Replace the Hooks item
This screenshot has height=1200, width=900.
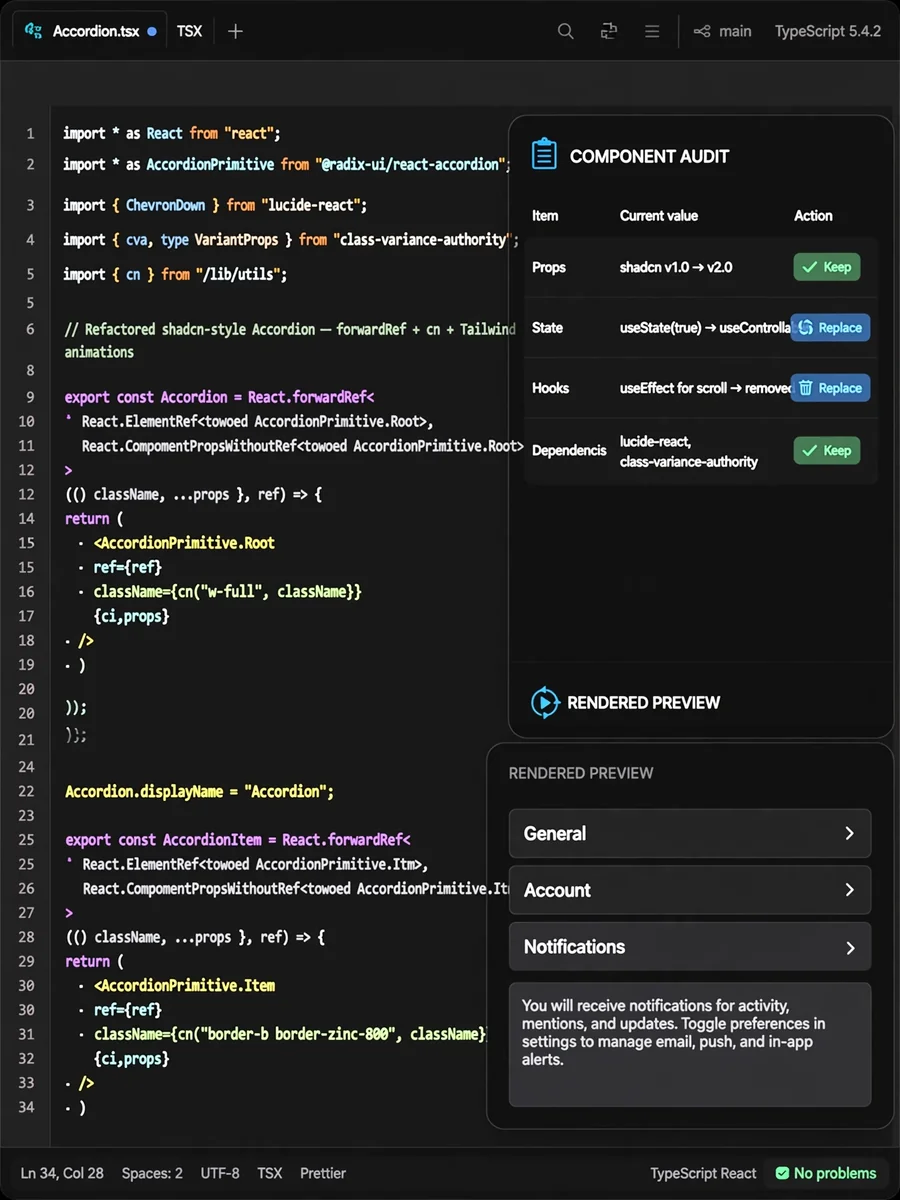click(830, 388)
